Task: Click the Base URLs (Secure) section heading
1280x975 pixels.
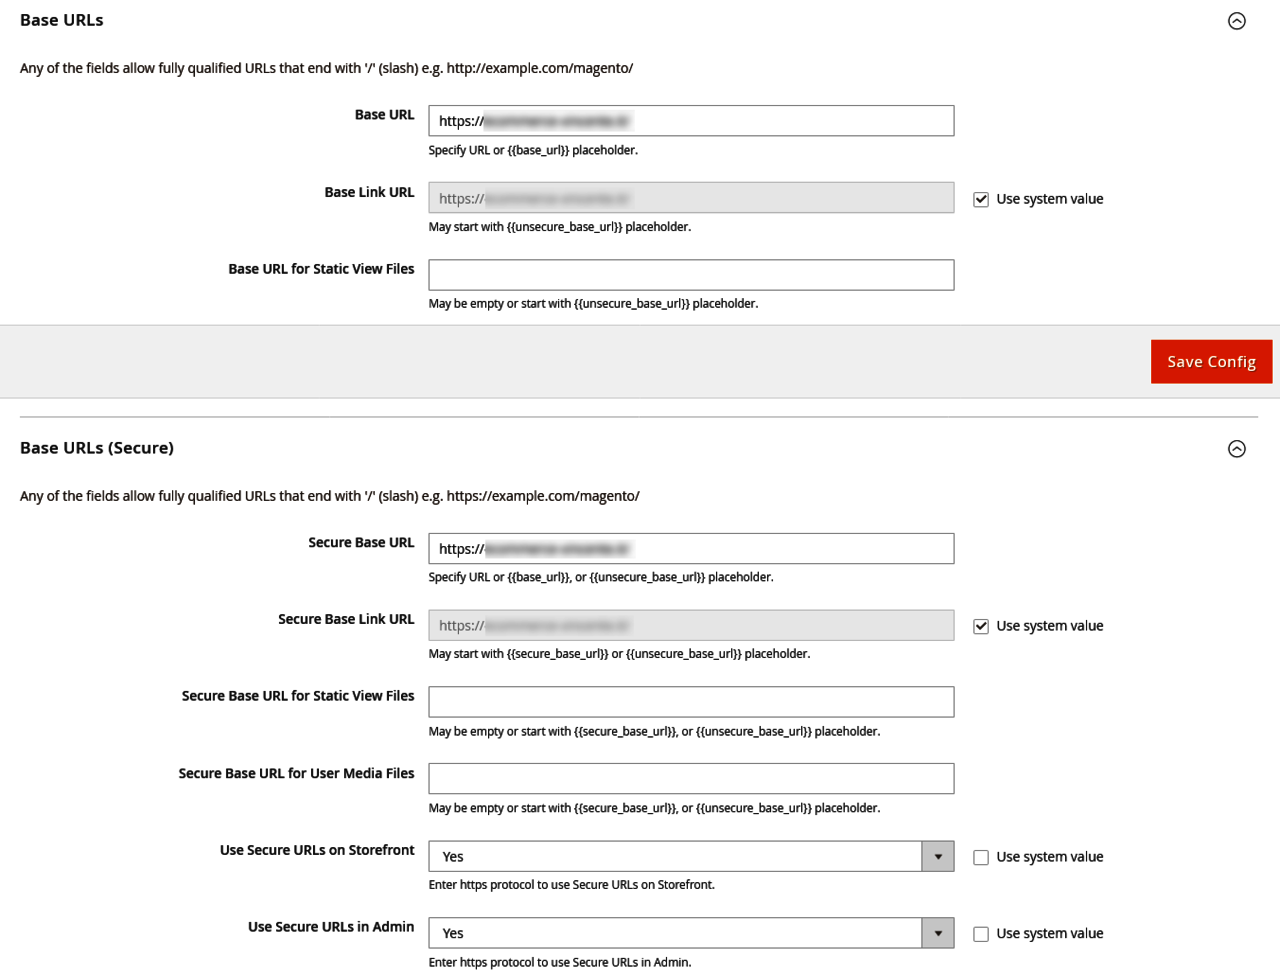Action: tap(97, 448)
